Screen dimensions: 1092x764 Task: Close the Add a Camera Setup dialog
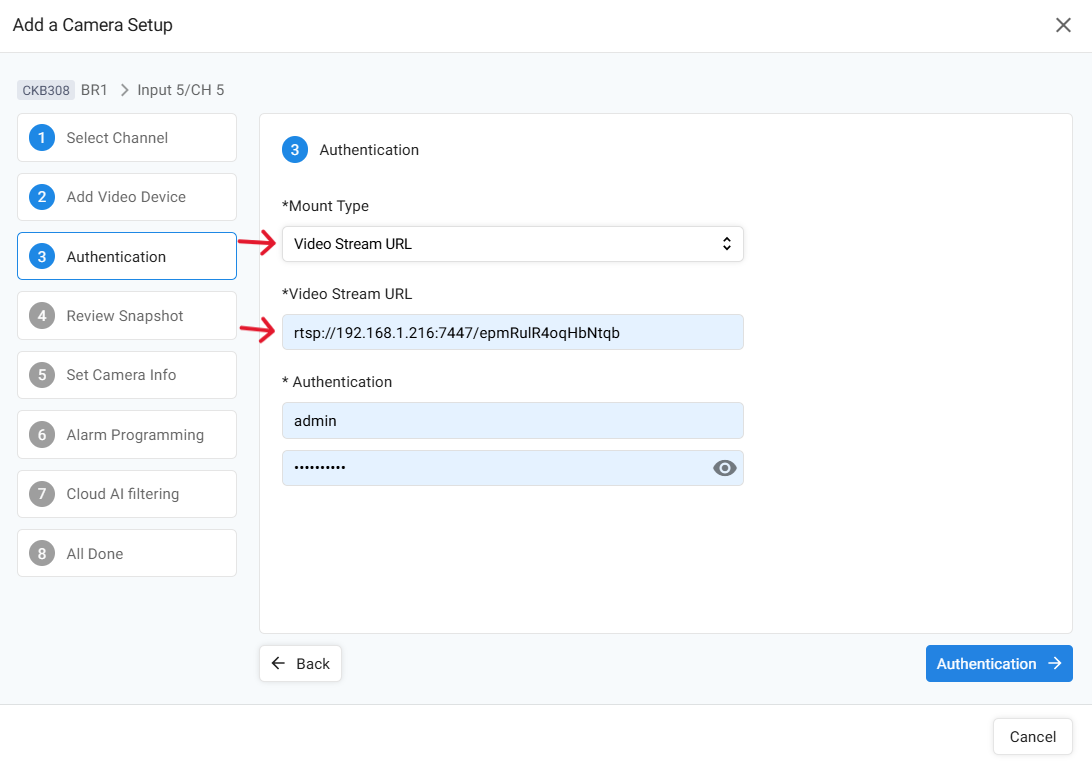click(x=1063, y=25)
